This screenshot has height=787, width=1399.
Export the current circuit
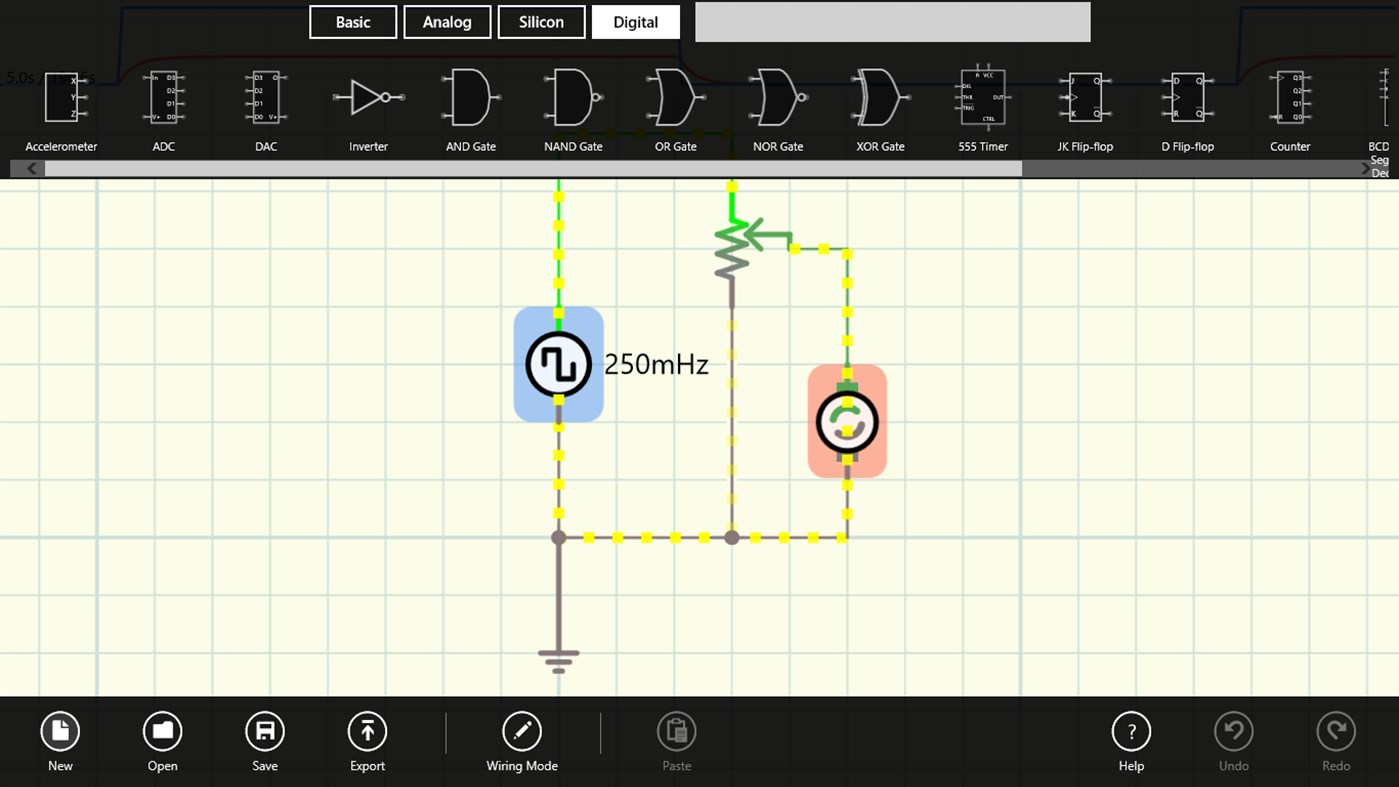coord(367,733)
